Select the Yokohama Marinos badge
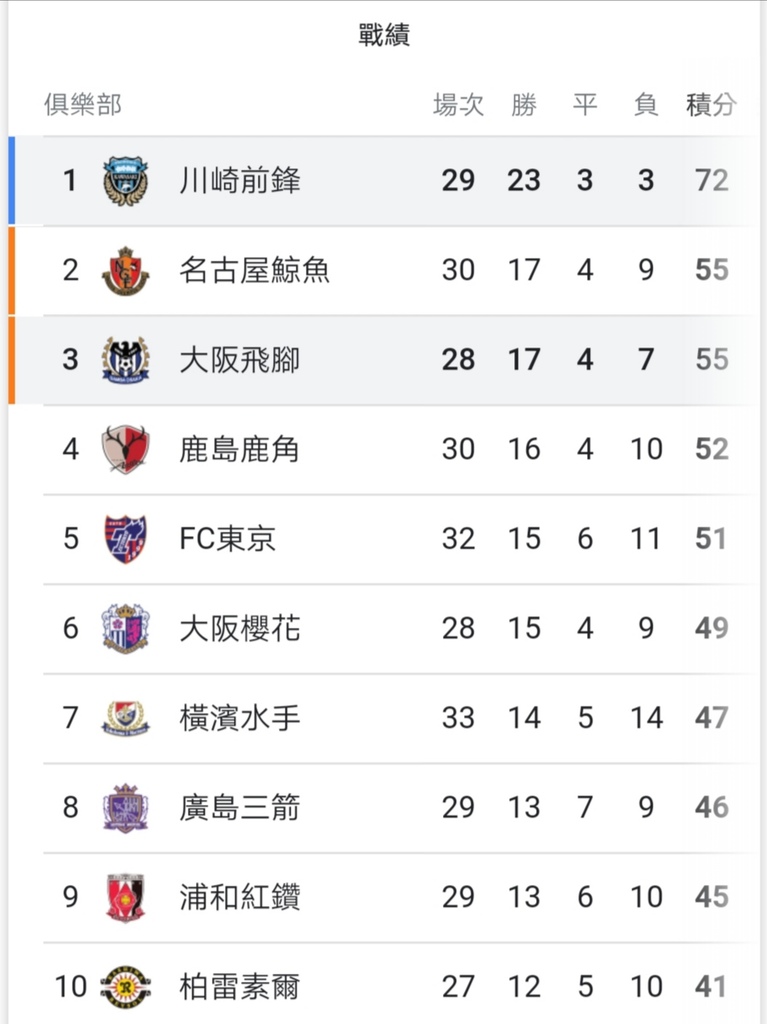 125,718
